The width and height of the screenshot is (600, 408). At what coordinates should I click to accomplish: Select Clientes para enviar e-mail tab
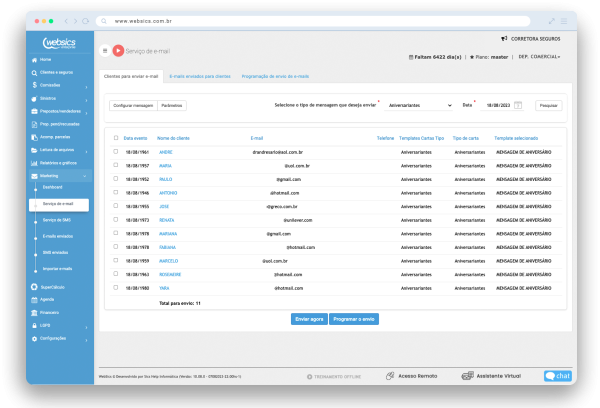[x=131, y=77]
